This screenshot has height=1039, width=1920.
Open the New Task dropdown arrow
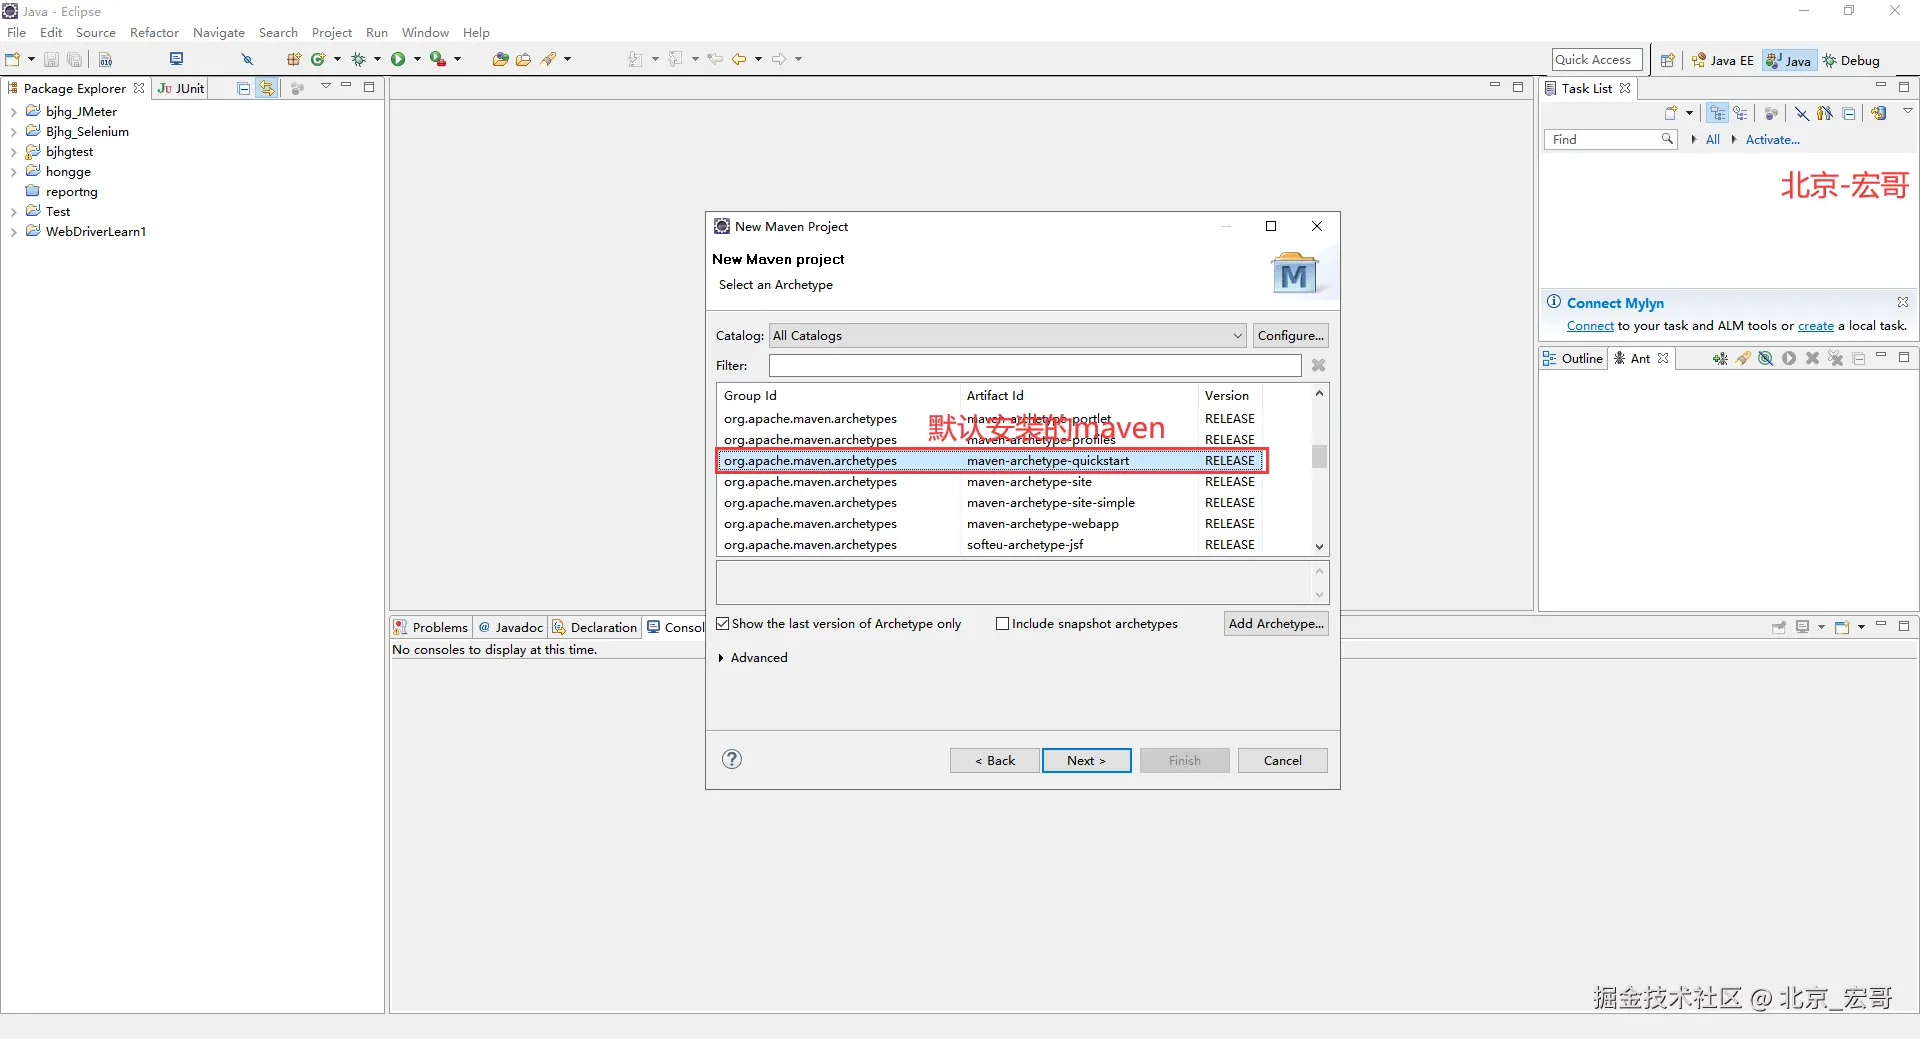point(1689,113)
